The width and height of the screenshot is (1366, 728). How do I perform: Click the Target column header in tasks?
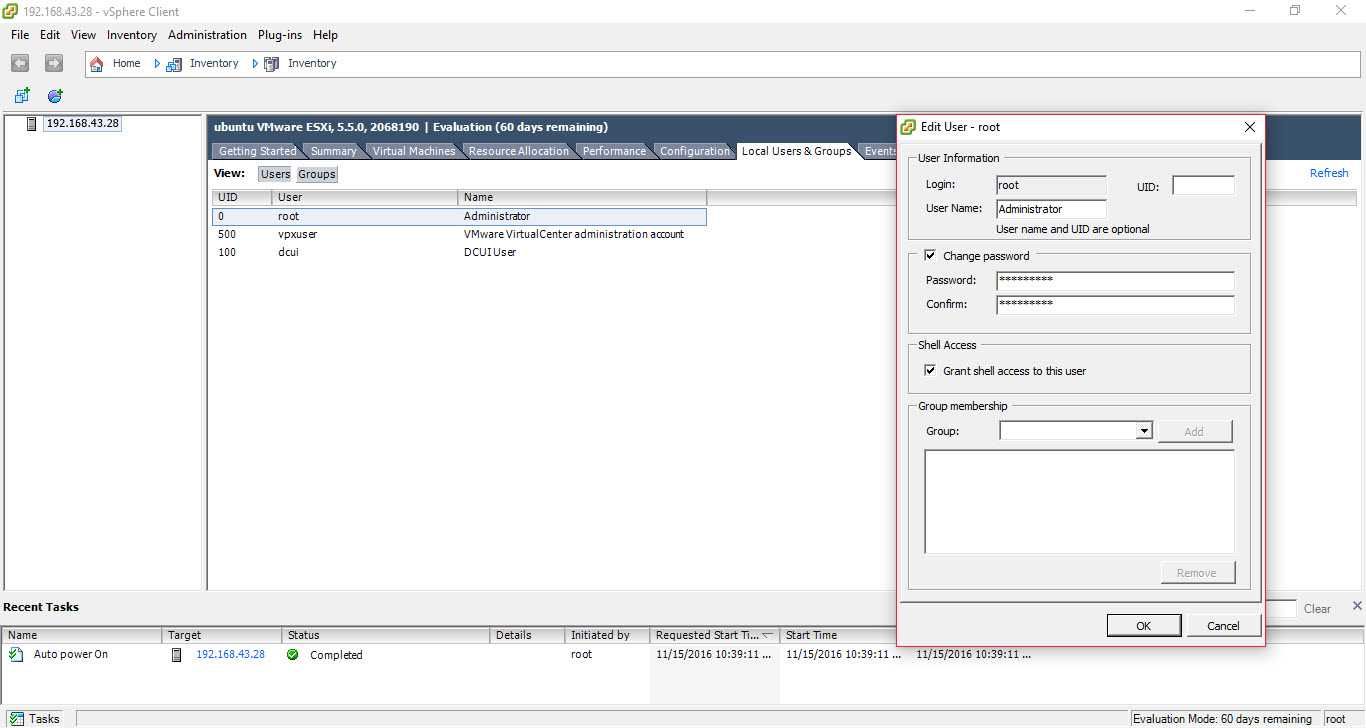[x=222, y=635]
